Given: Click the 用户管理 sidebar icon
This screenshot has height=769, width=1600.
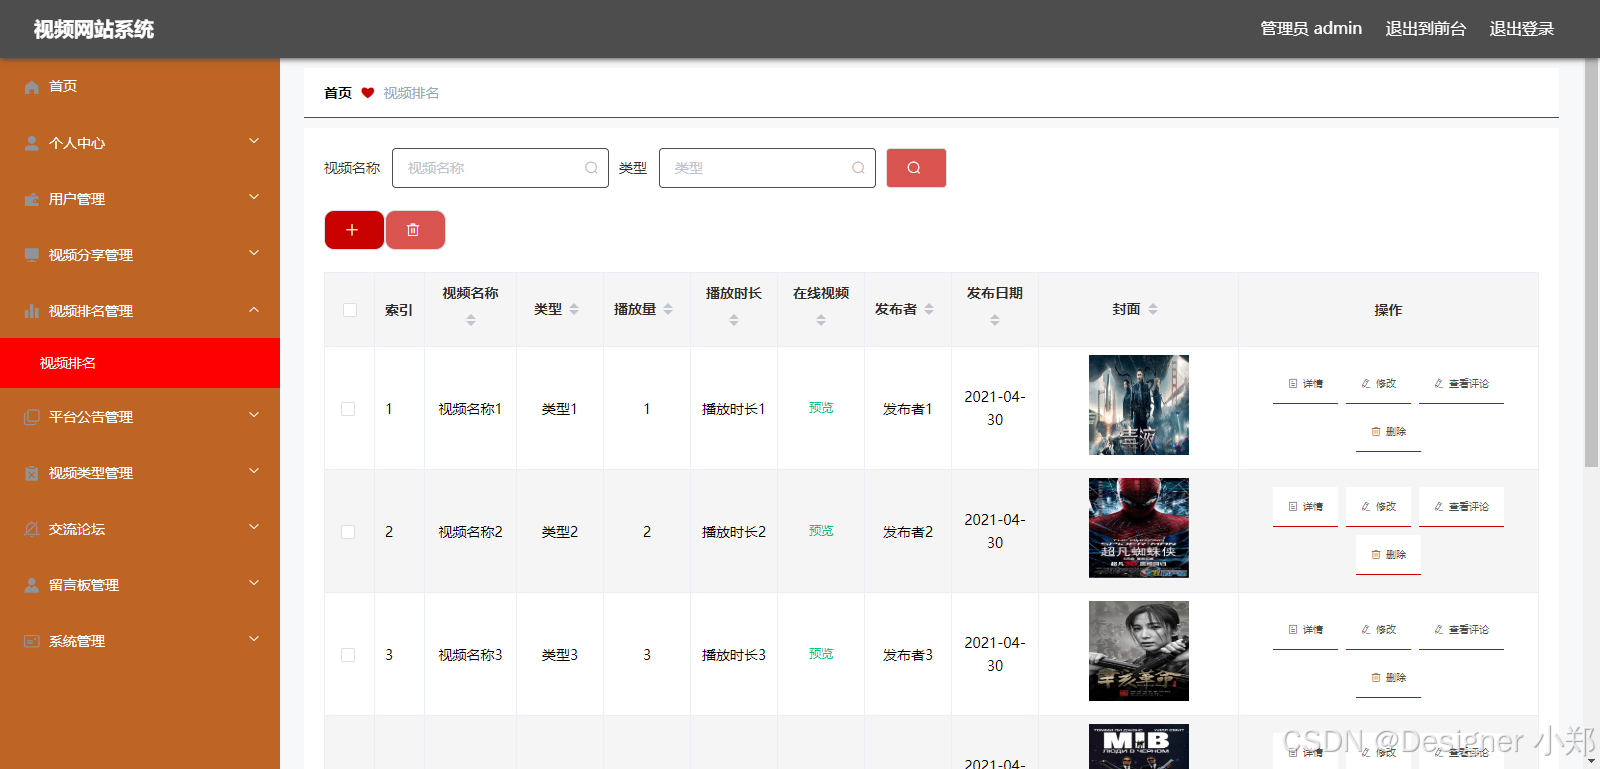Looking at the screenshot, I should [x=32, y=199].
